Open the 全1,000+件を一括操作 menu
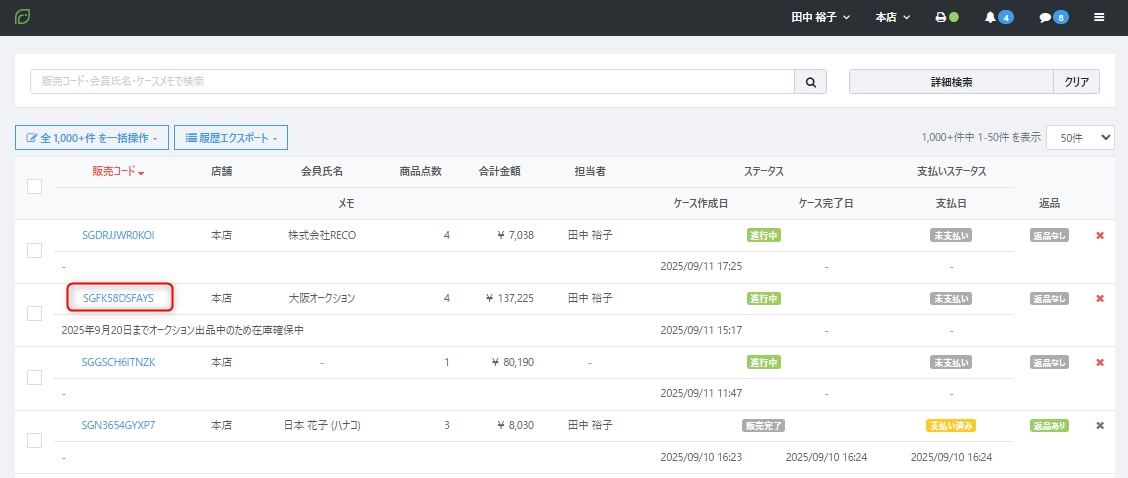1128x478 pixels. 91,137
